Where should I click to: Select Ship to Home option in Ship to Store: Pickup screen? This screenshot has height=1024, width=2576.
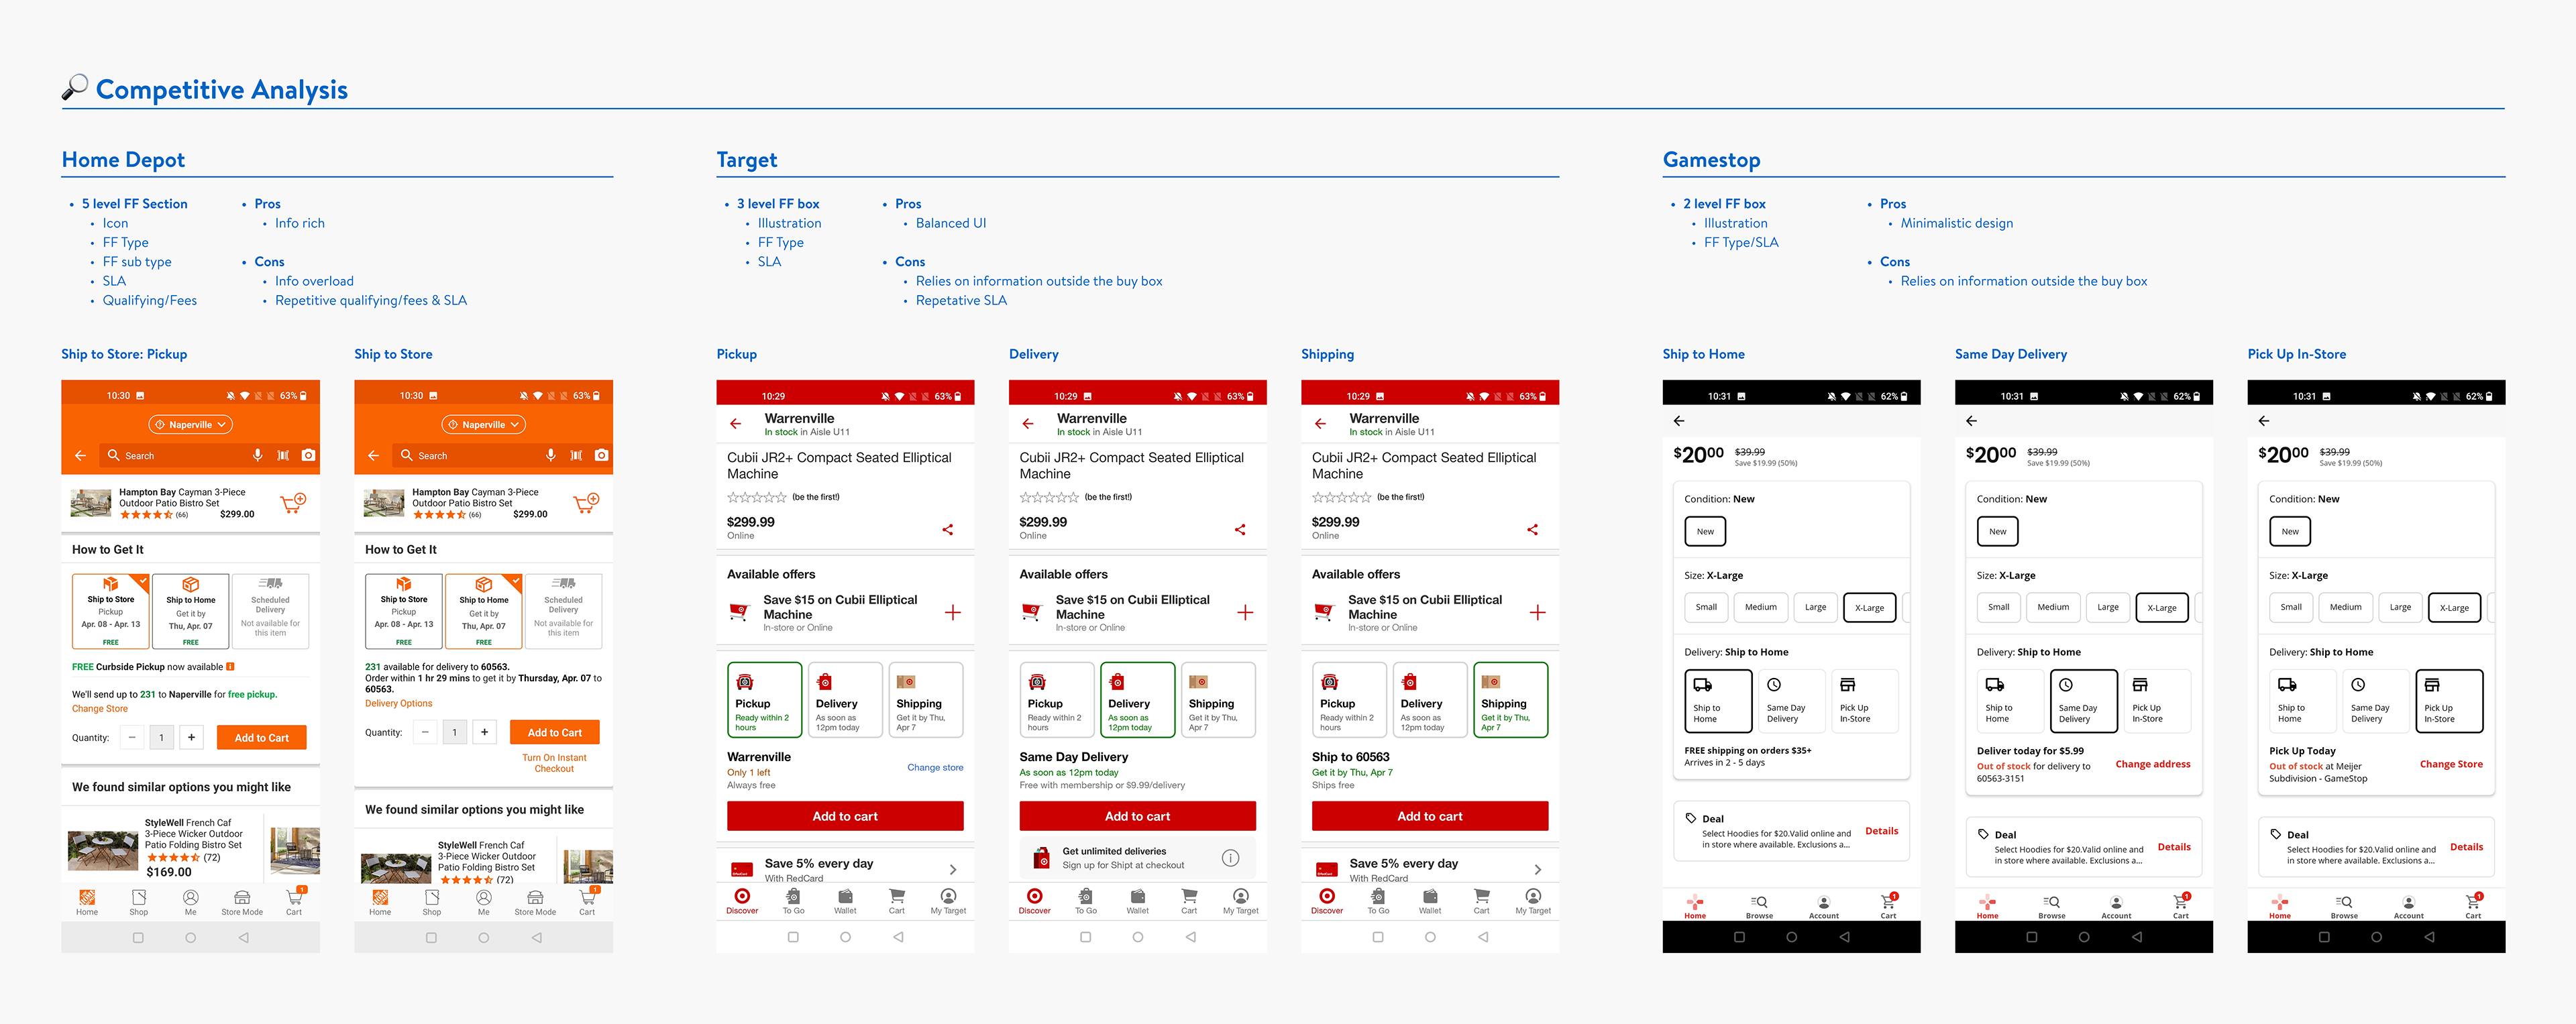tap(191, 611)
